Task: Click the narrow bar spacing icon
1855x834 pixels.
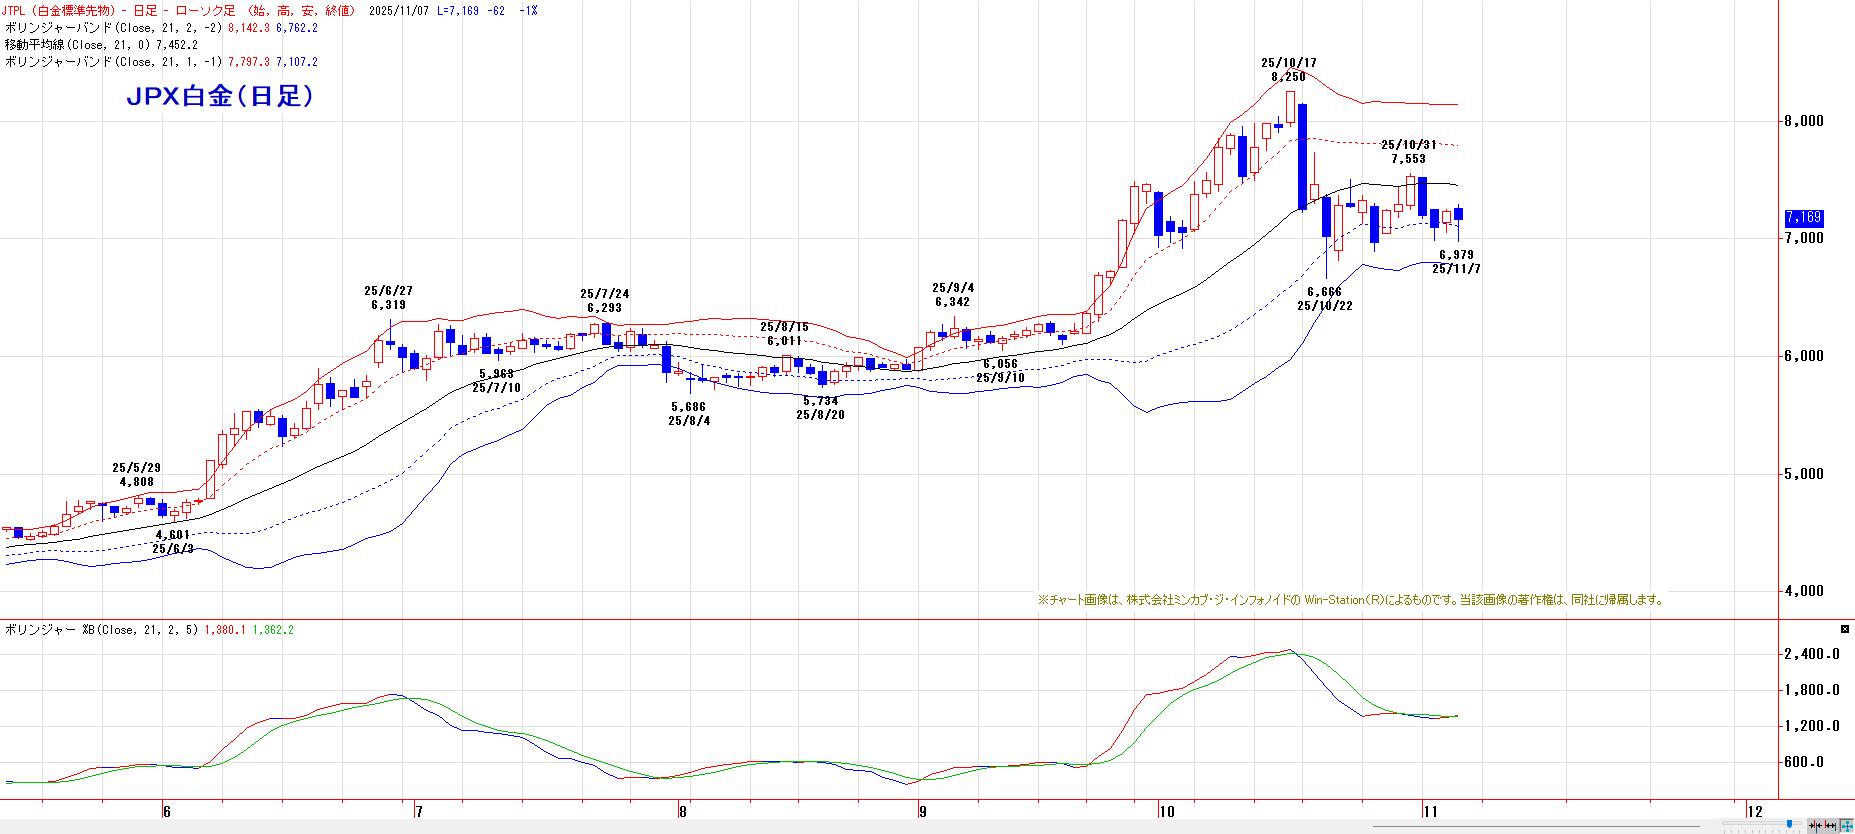Action: coord(1815,826)
